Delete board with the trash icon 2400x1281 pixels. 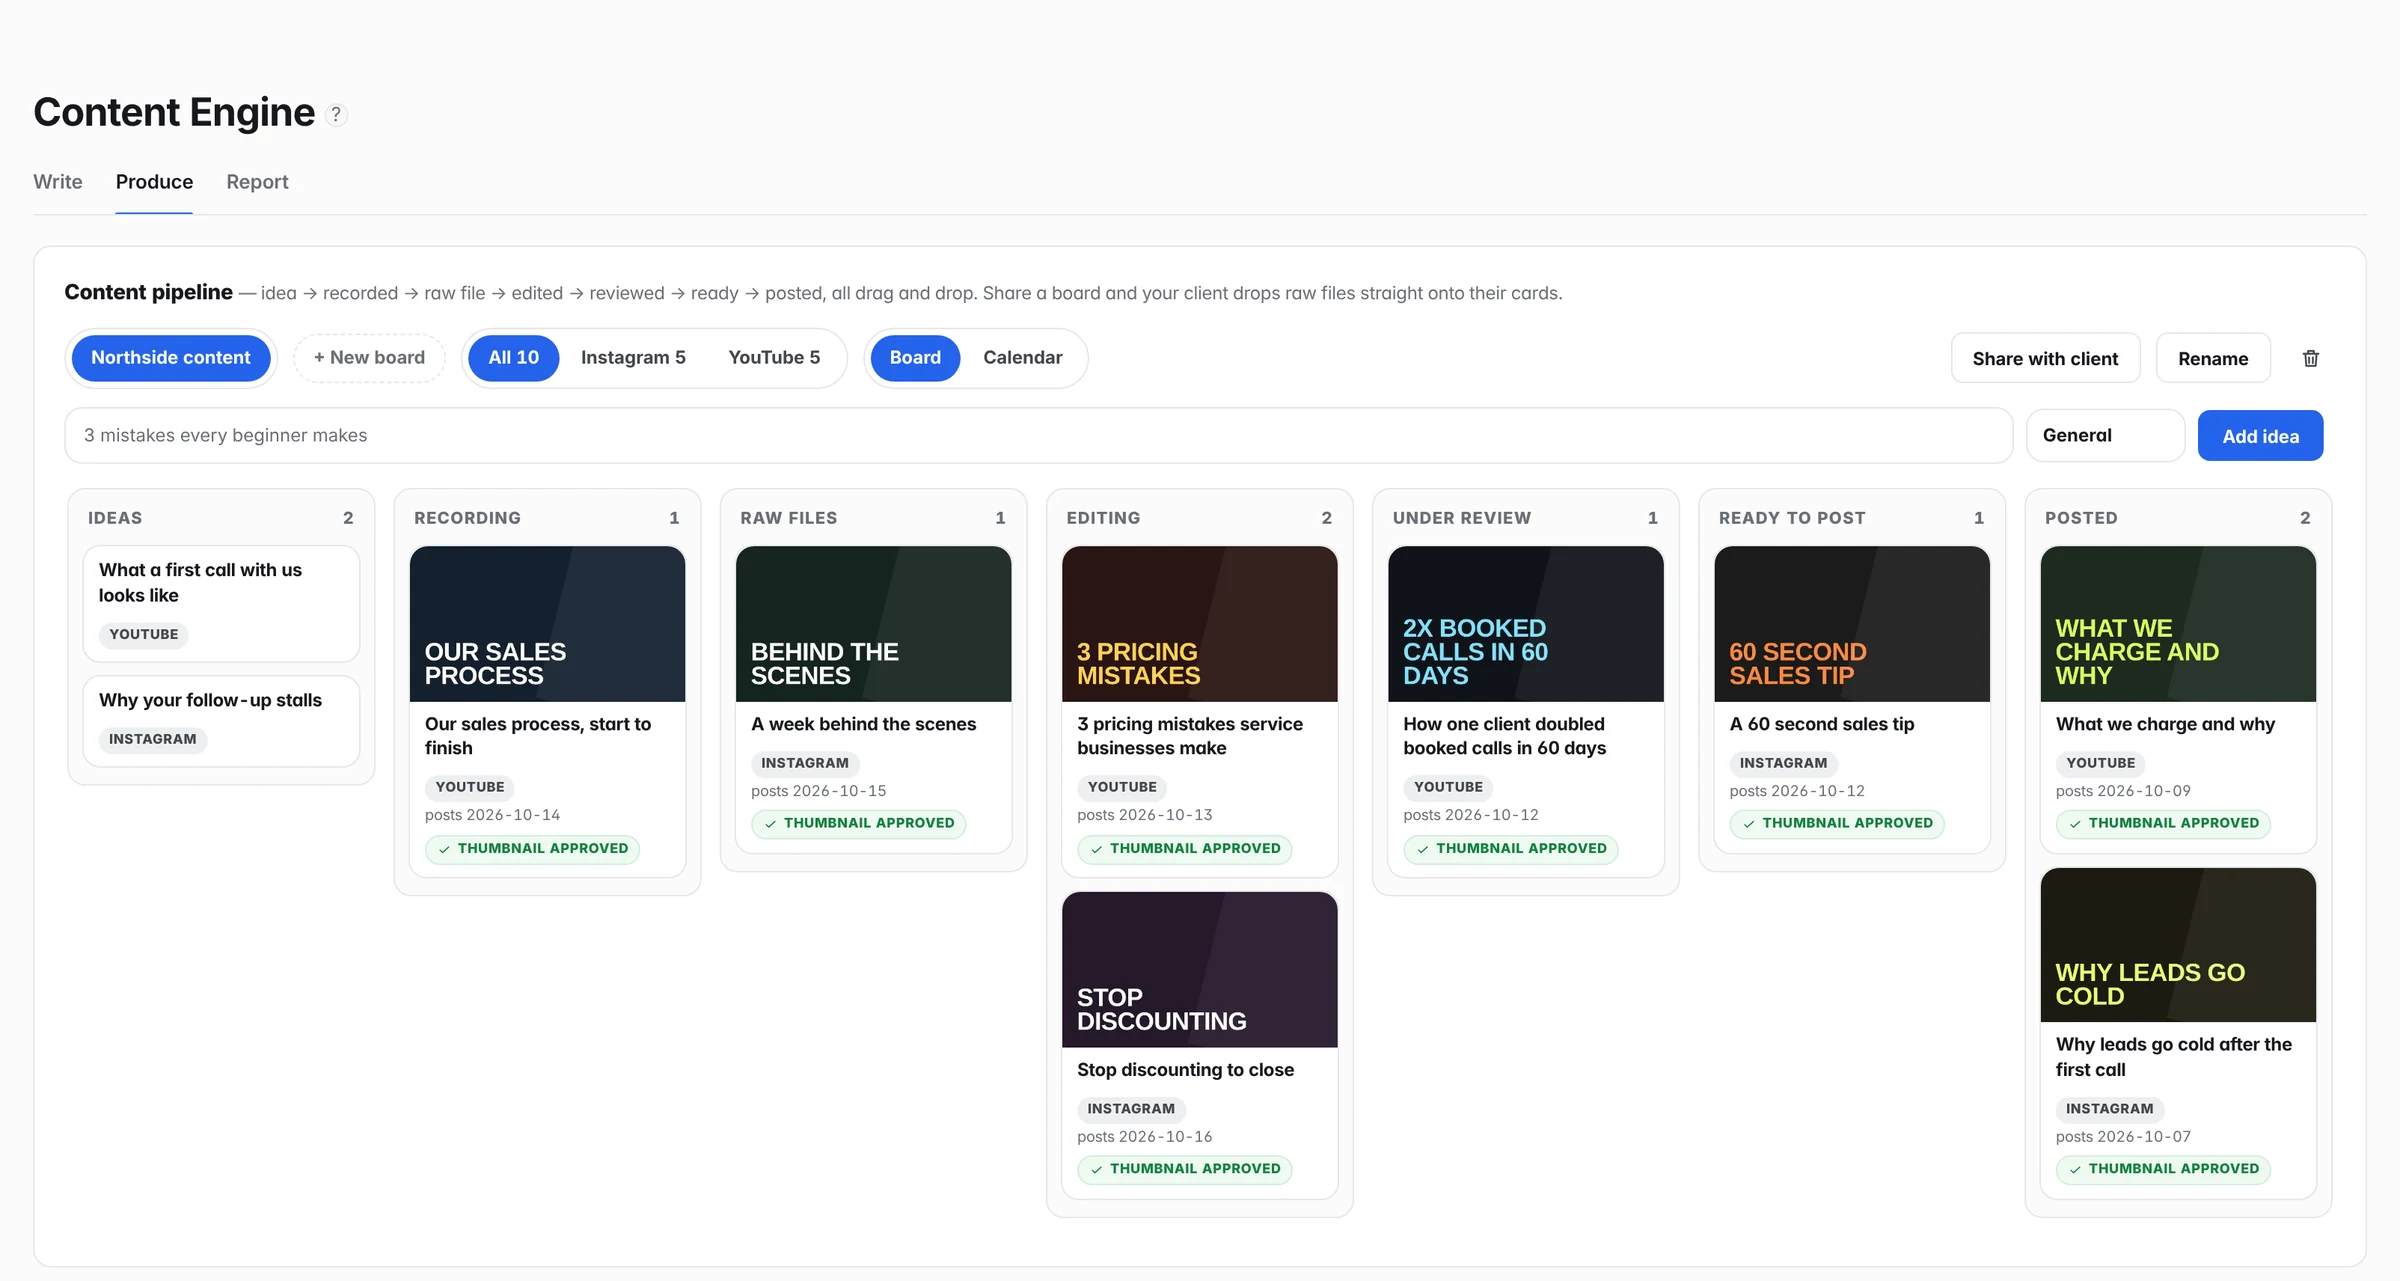2311,358
